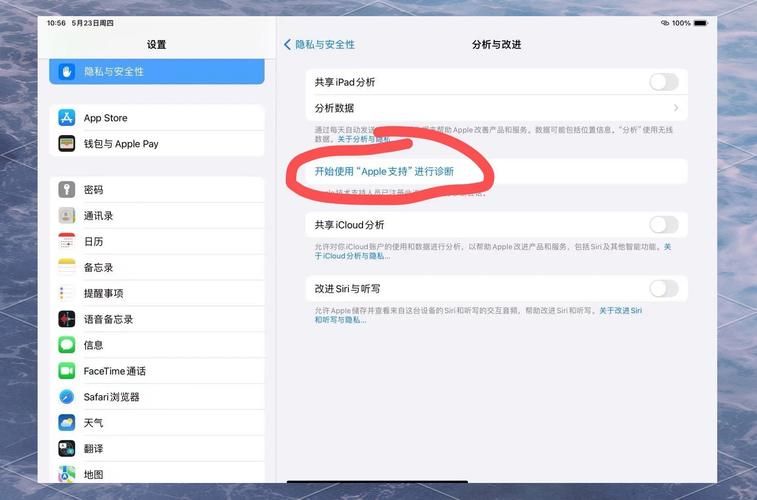Open Safari浏览器 settings row
The height and width of the screenshot is (500, 757).
(x=157, y=397)
